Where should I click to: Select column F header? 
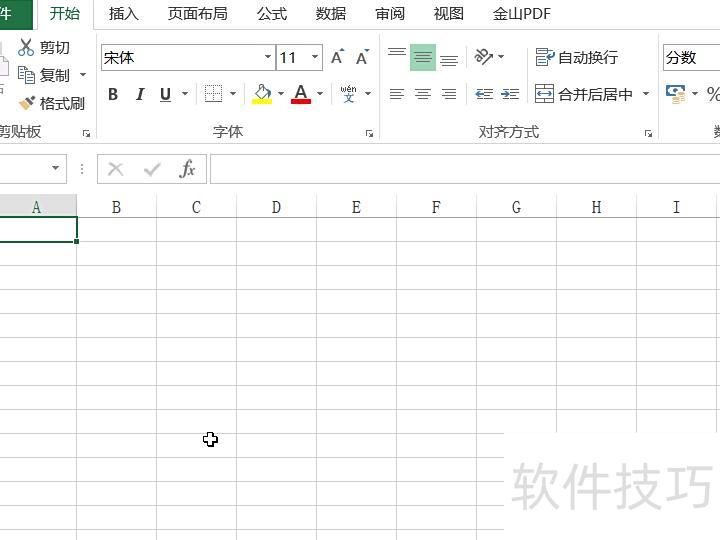click(436, 207)
